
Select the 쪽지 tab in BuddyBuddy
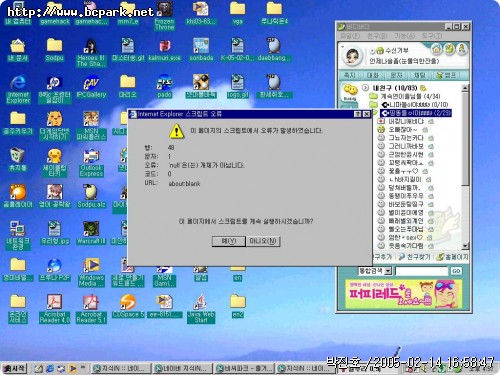point(350,75)
